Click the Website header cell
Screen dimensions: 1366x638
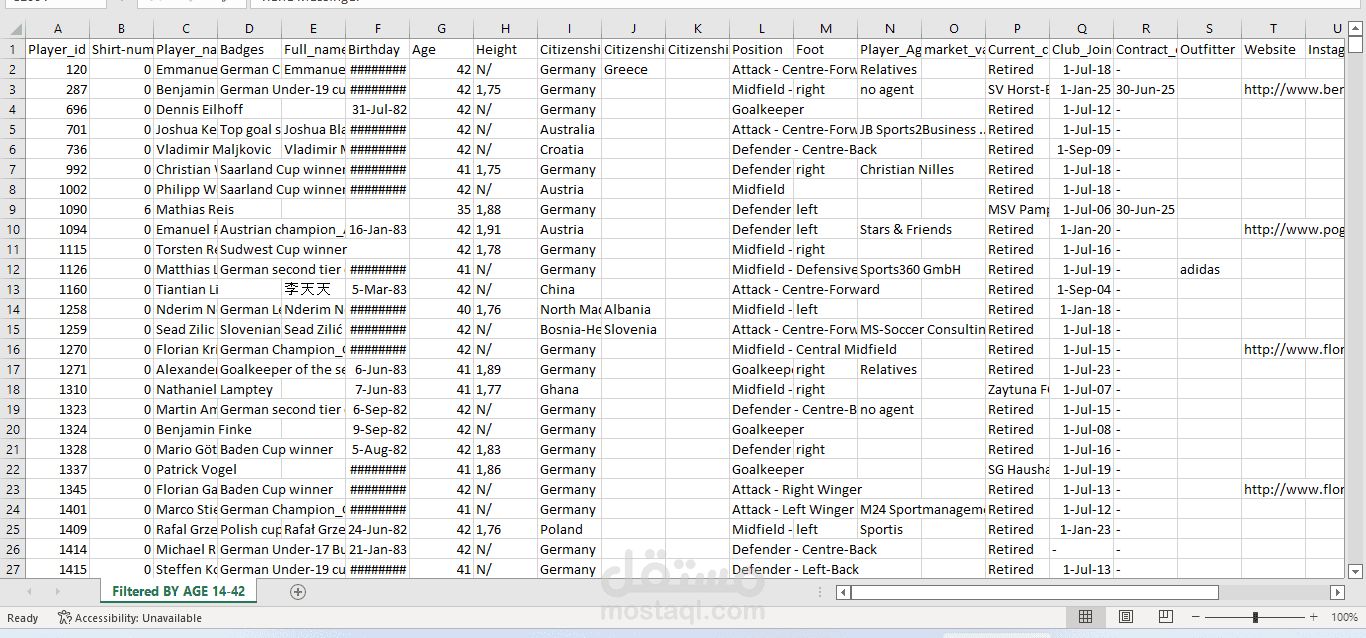(x=1274, y=49)
